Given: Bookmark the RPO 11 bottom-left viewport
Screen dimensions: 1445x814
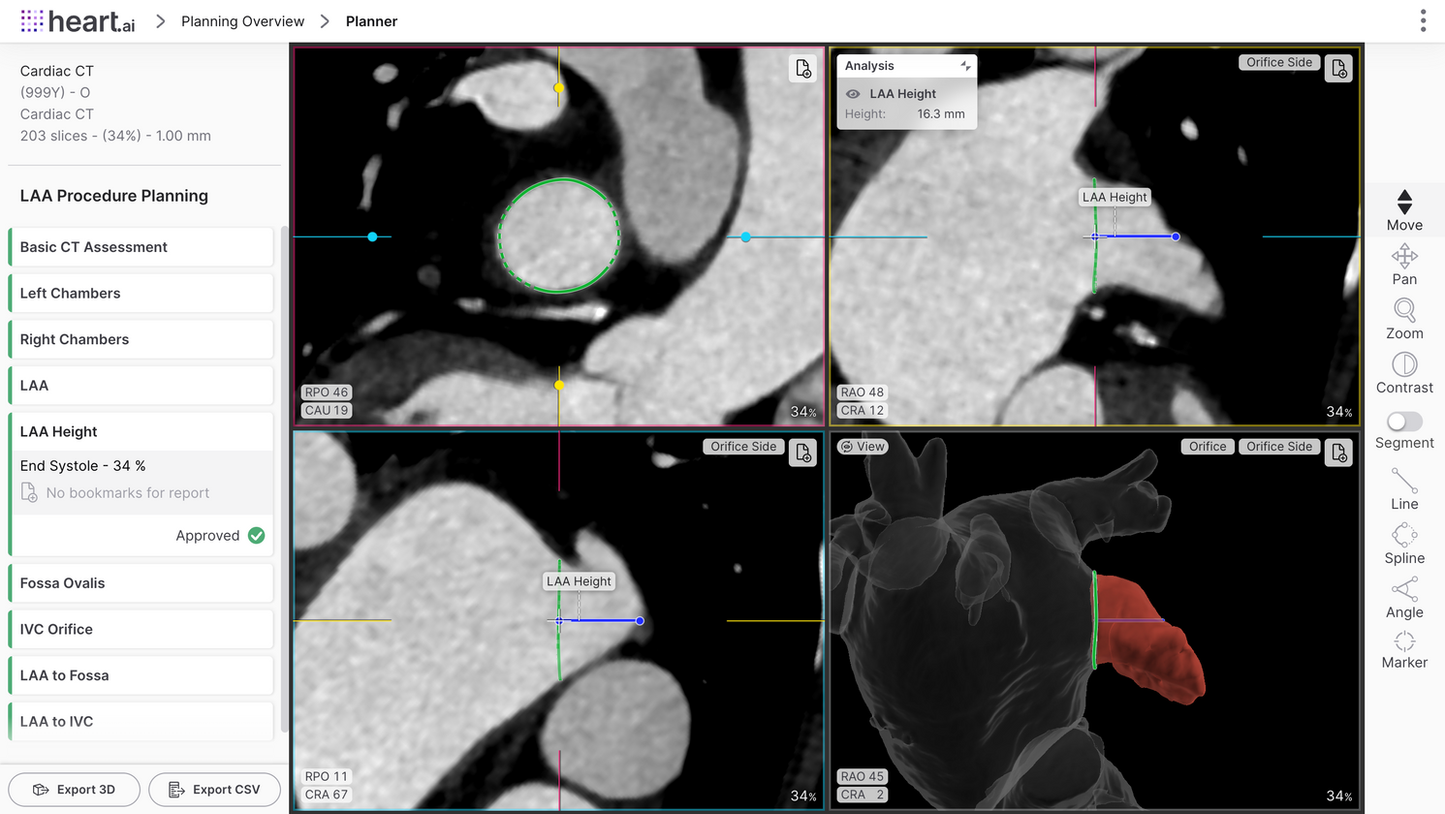Looking at the screenshot, I should click(803, 452).
